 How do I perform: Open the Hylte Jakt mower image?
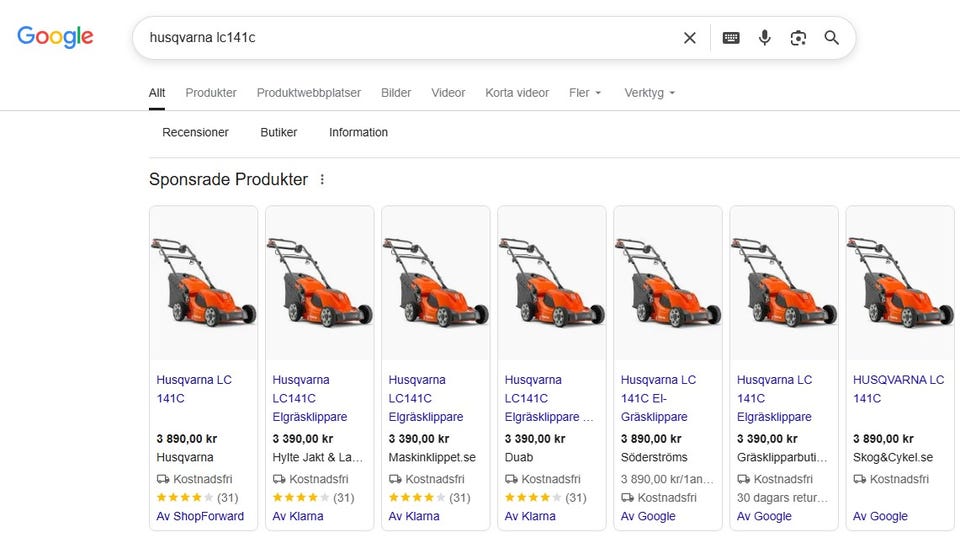tap(320, 283)
